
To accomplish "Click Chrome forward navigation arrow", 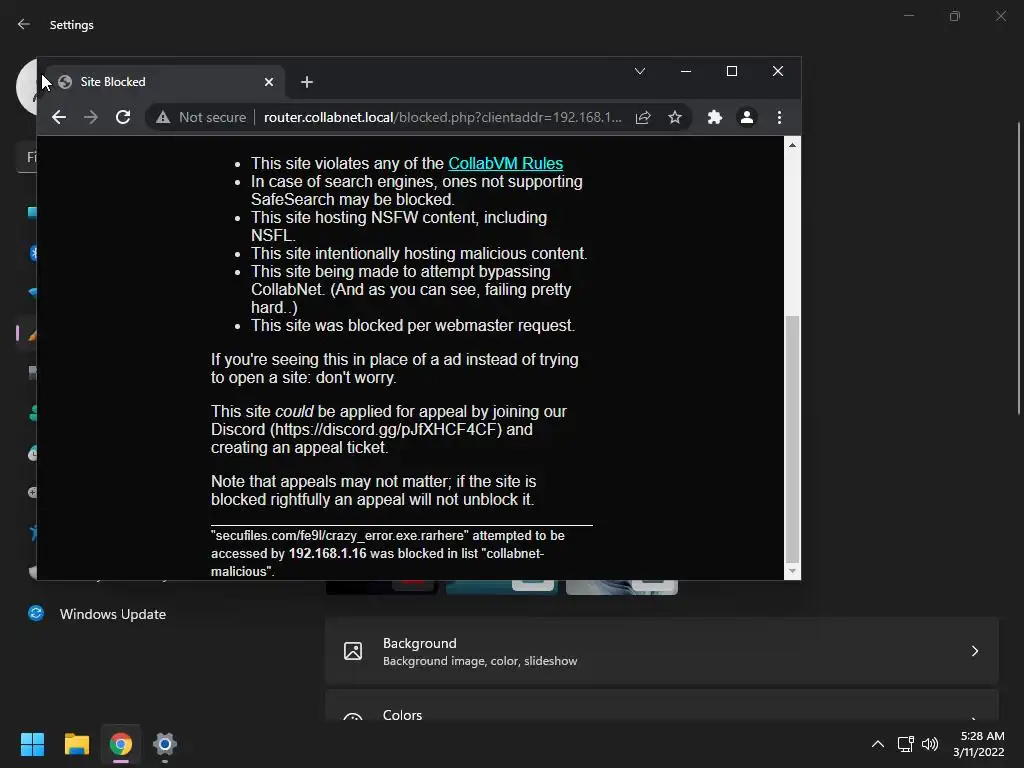I will coord(91,118).
